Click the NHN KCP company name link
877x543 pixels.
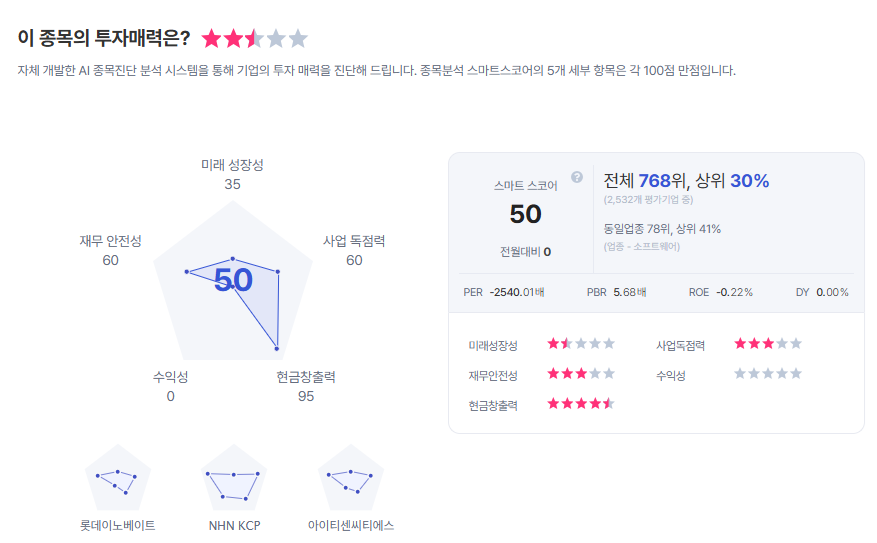234,526
